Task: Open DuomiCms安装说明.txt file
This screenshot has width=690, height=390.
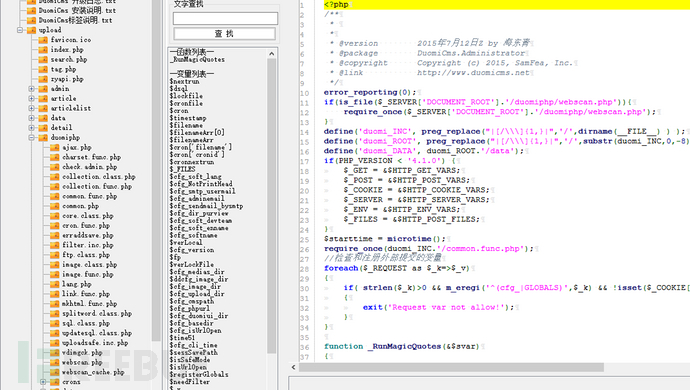Action: coord(77,11)
